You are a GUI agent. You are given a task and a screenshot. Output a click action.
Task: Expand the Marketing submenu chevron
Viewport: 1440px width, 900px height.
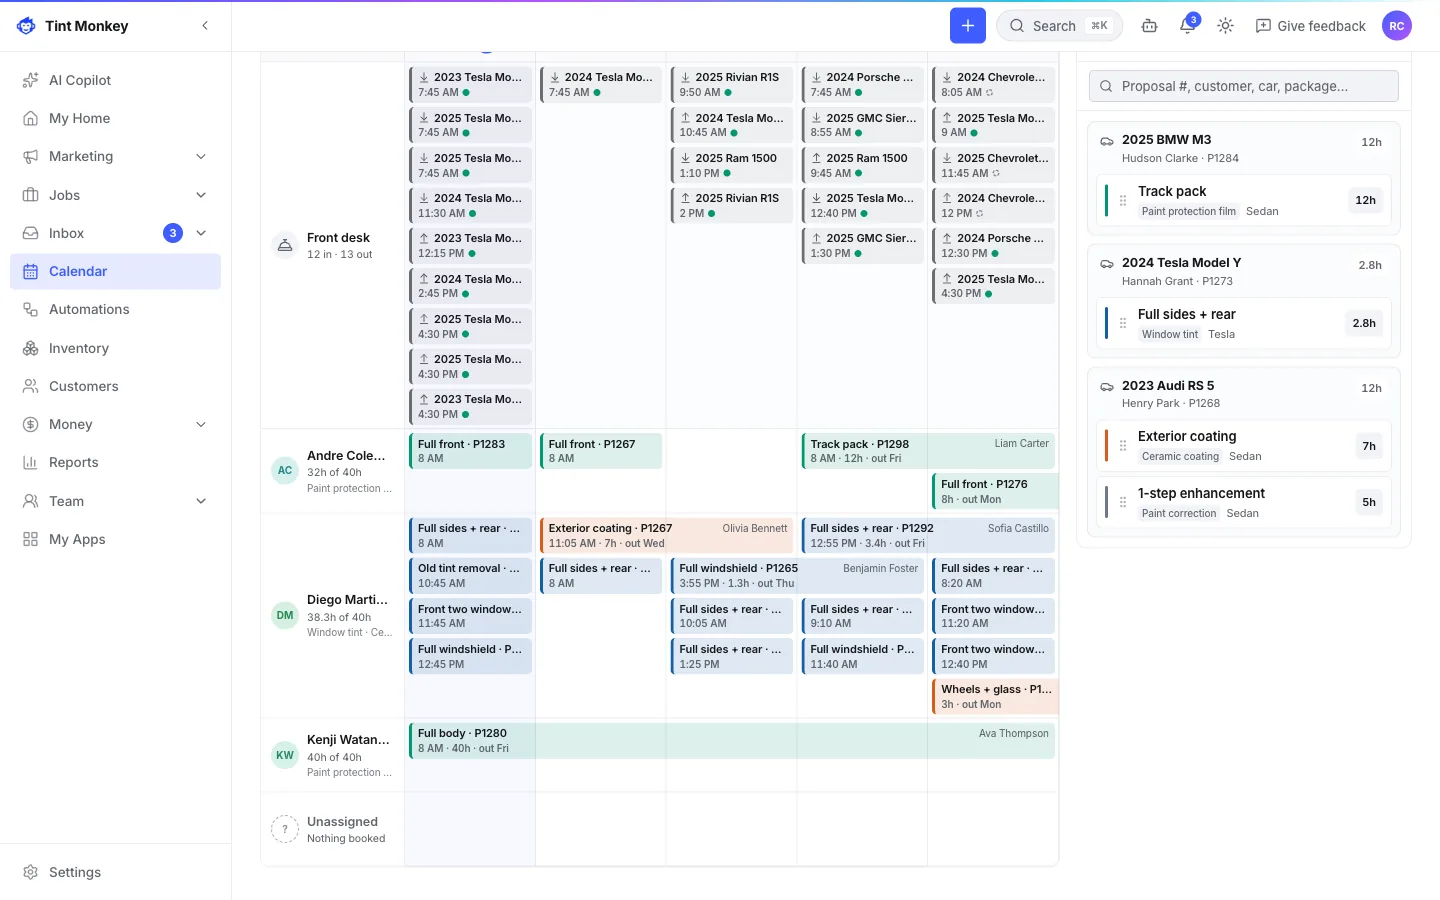(x=201, y=157)
